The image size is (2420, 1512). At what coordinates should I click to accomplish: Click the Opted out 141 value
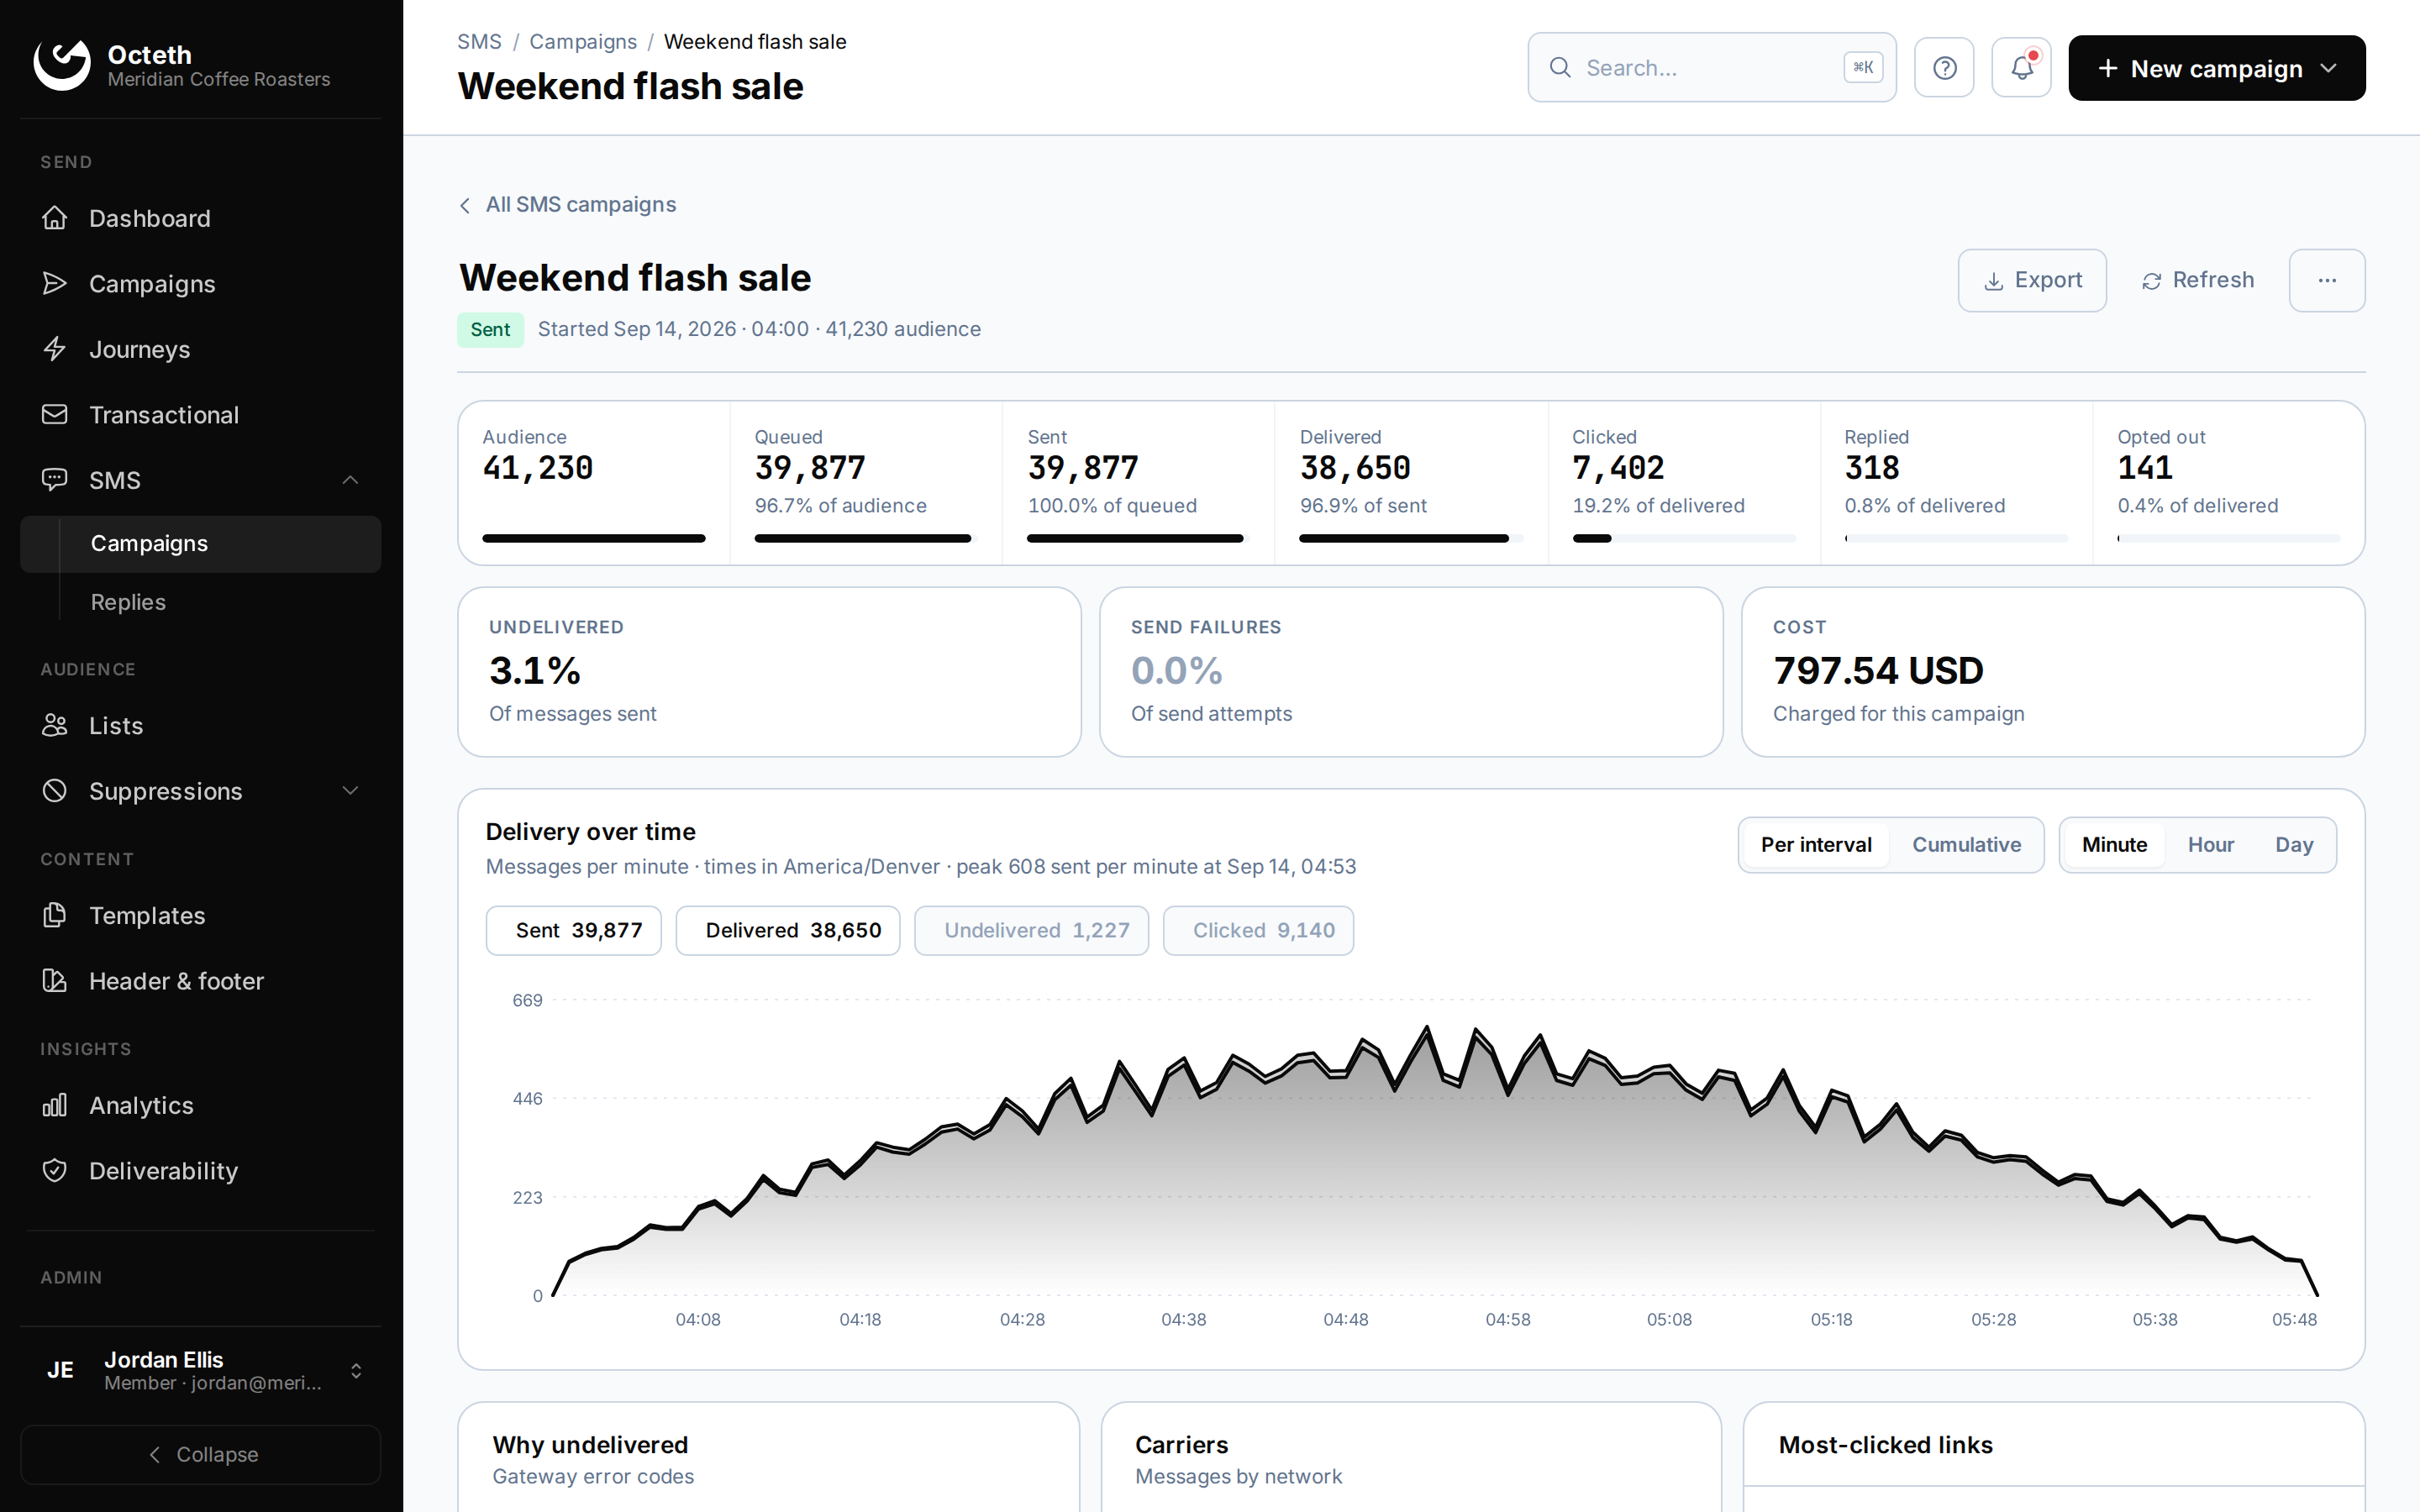click(x=2144, y=468)
